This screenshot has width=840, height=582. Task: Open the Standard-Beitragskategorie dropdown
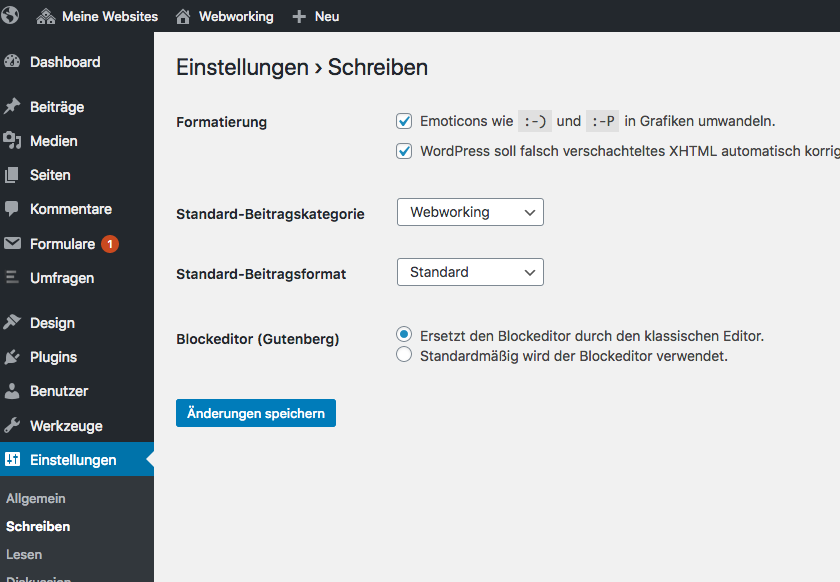tap(470, 212)
